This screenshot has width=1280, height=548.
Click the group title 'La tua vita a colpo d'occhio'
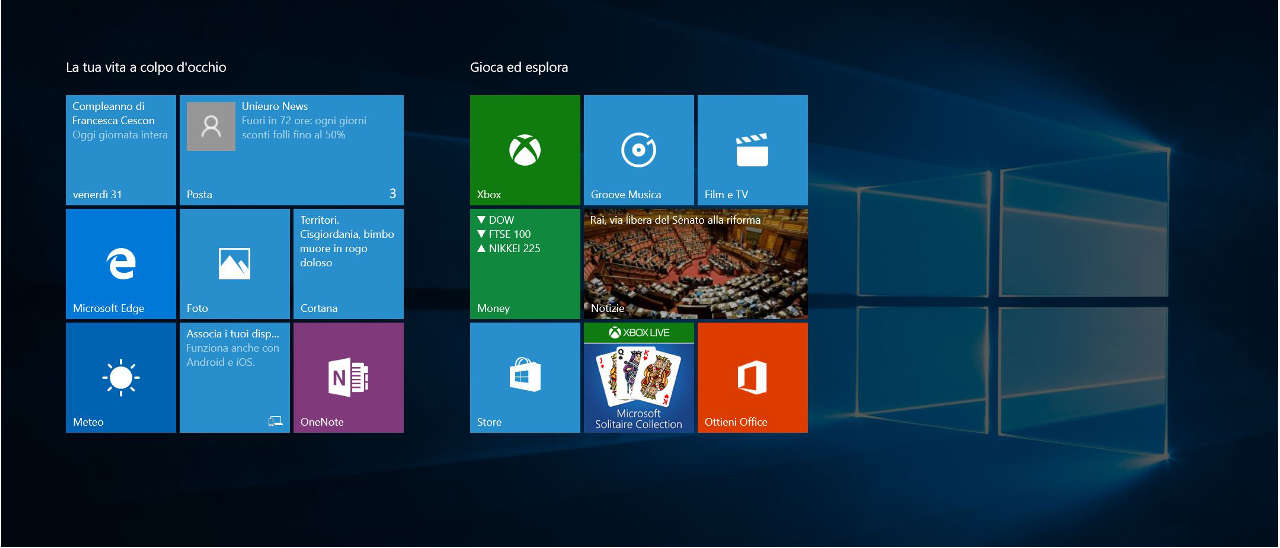(x=146, y=68)
